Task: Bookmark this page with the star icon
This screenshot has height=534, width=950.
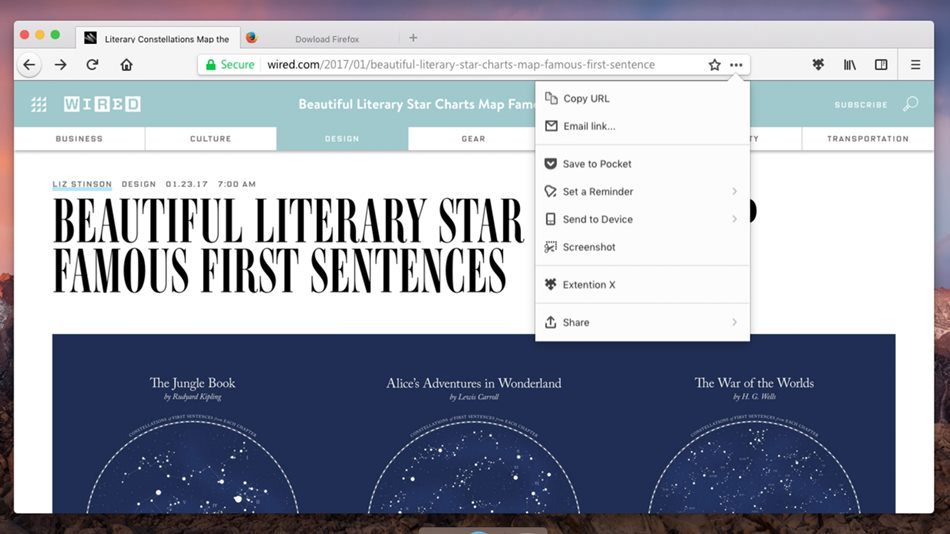Action: tap(714, 65)
